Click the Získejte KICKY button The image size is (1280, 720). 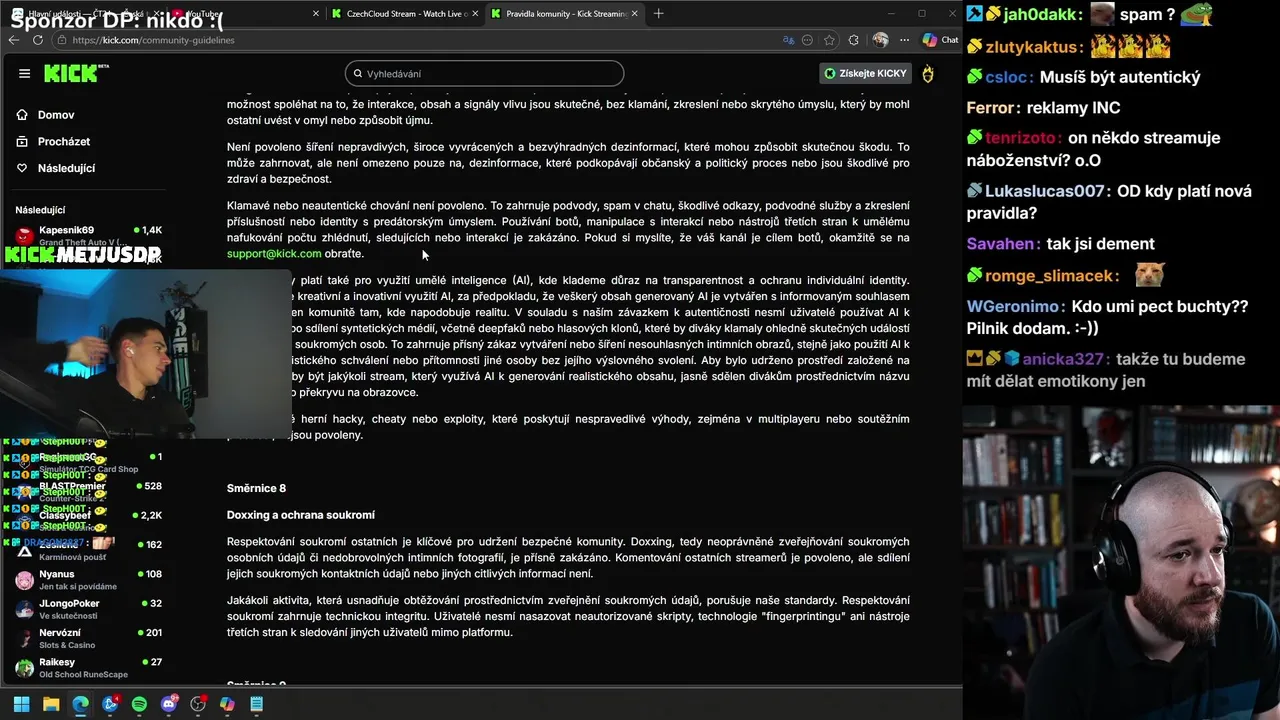[865, 73]
